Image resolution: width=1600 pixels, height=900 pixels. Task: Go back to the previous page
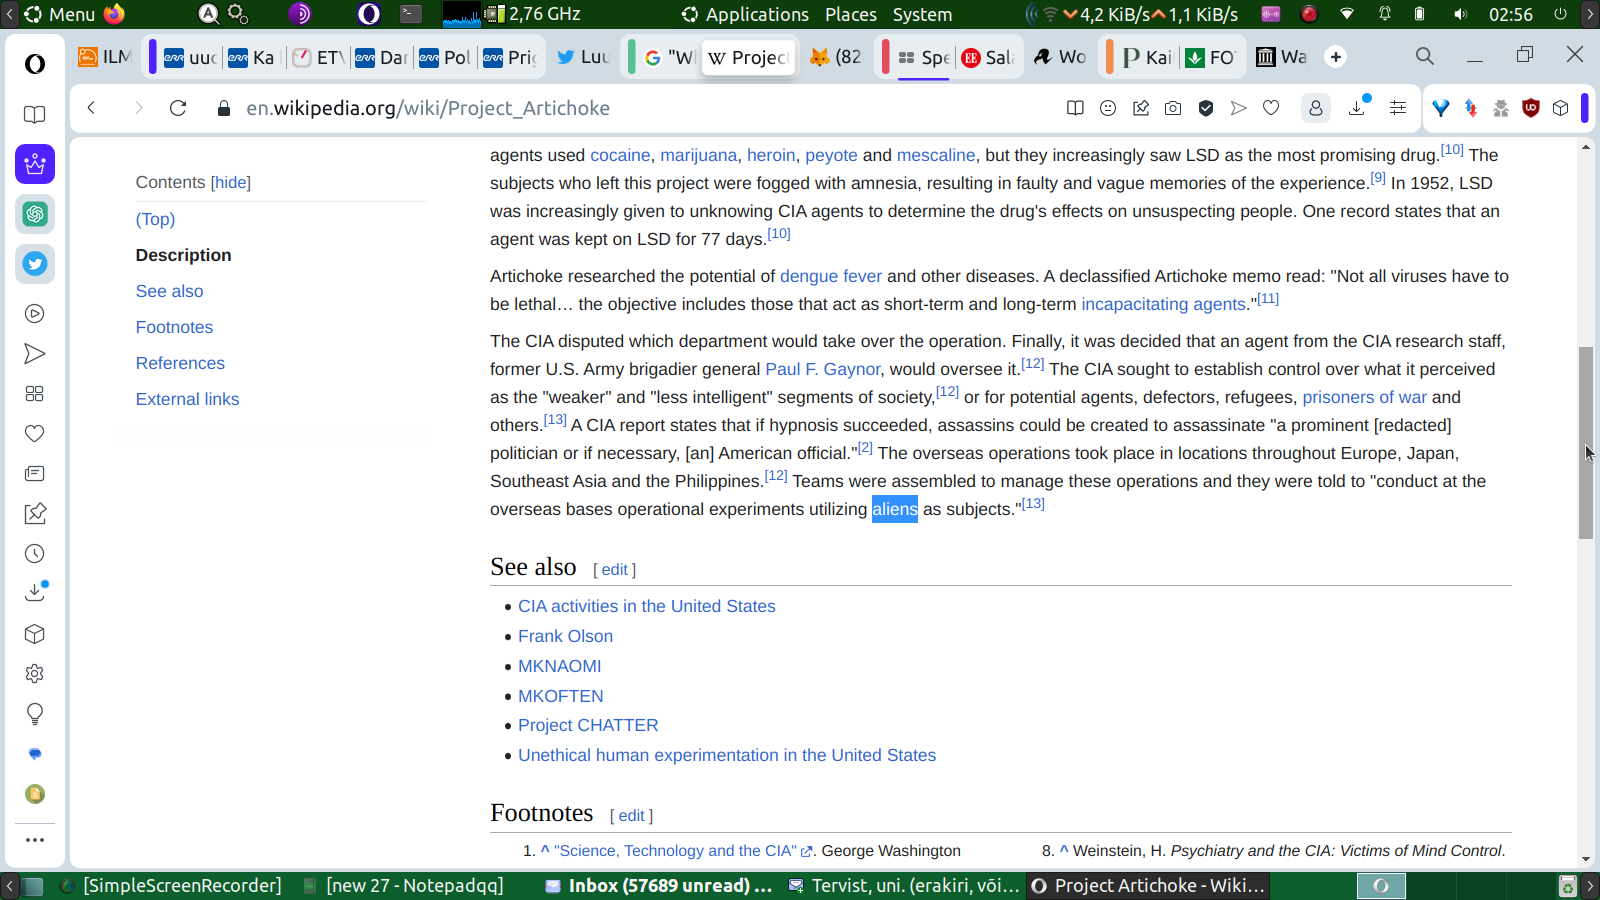[x=91, y=108]
